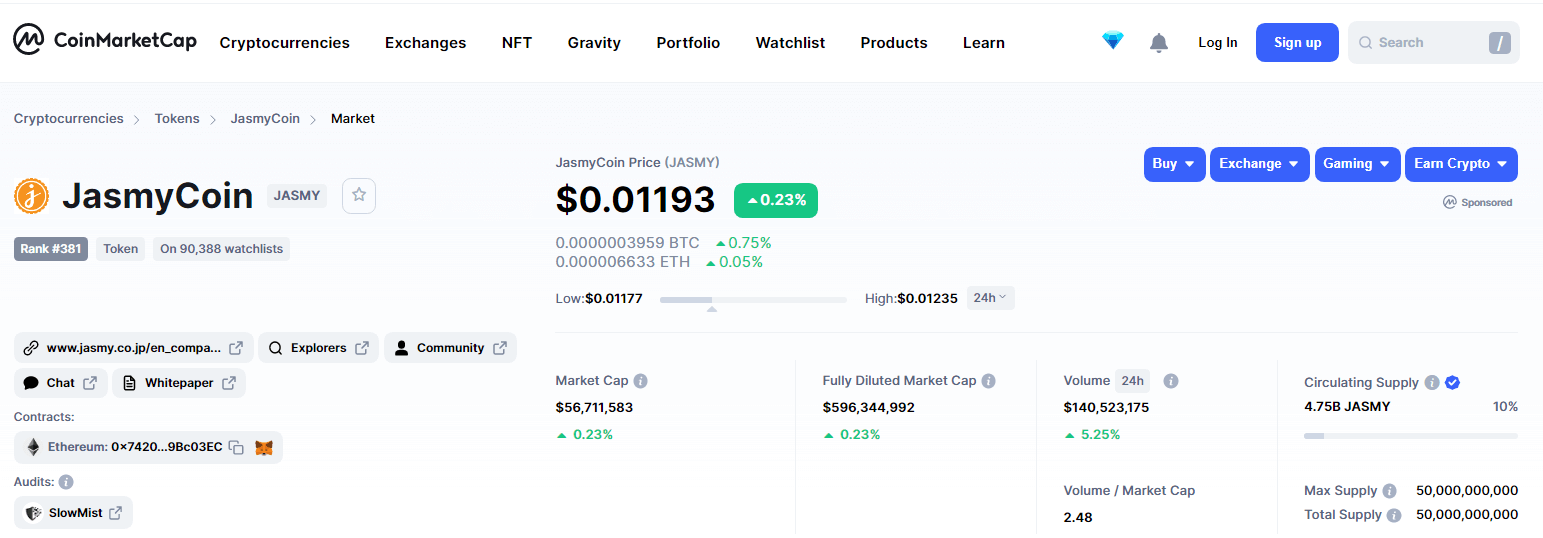This screenshot has width=1543, height=538.
Task: Focus the Search input field
Action: coord(1433,43)
